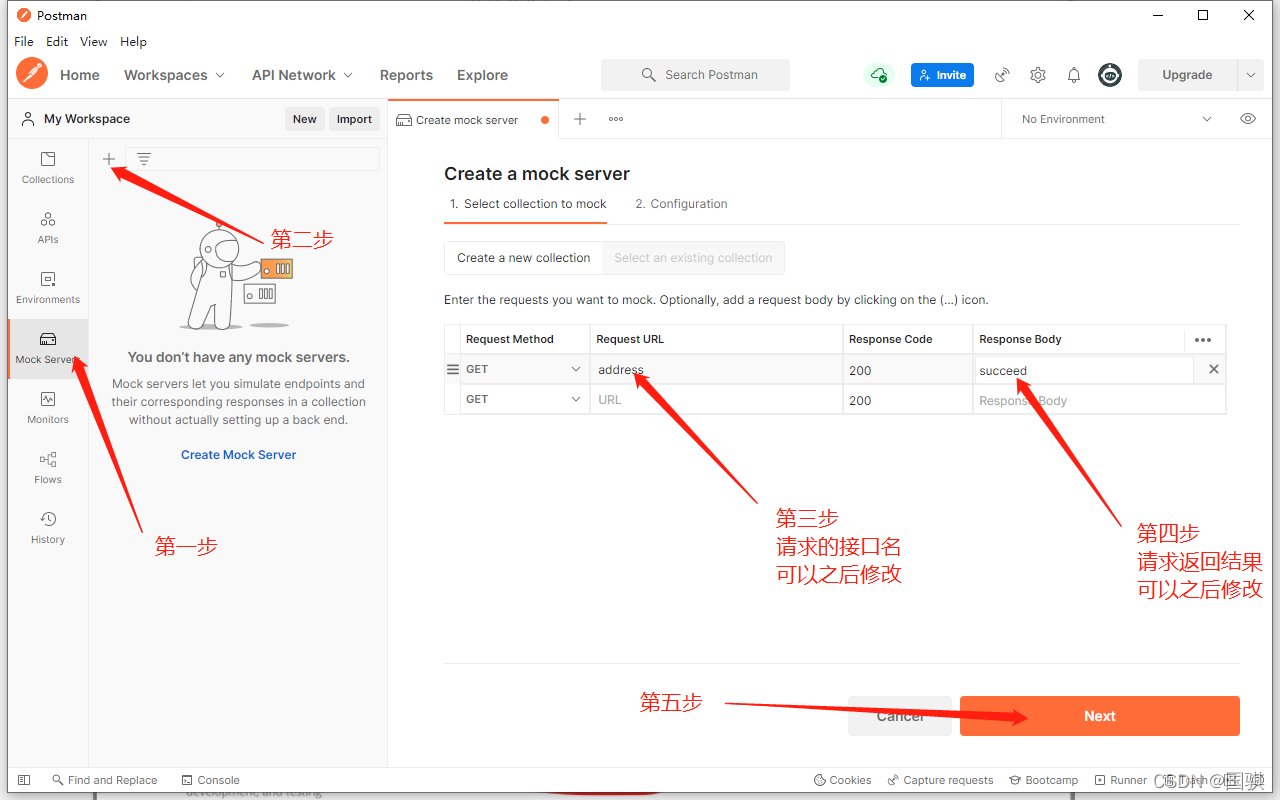
Task: Open Cookies in status bar
Action: 843,780
